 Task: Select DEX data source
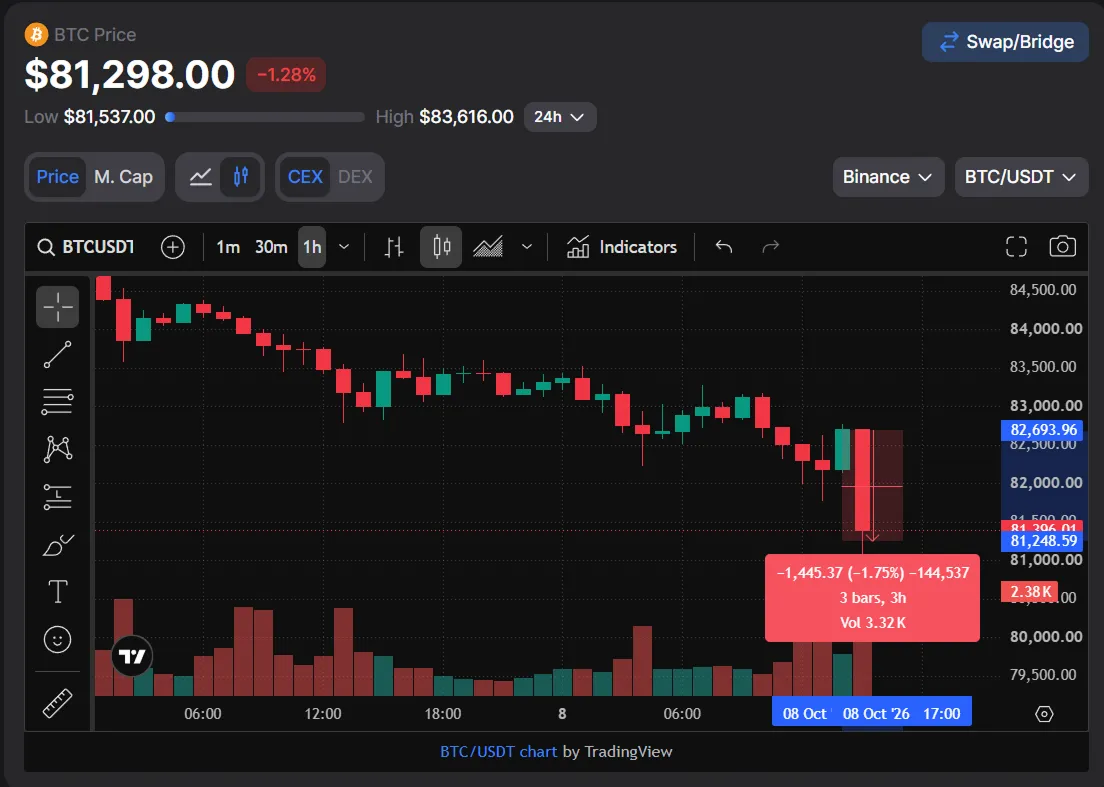[355, 177]
